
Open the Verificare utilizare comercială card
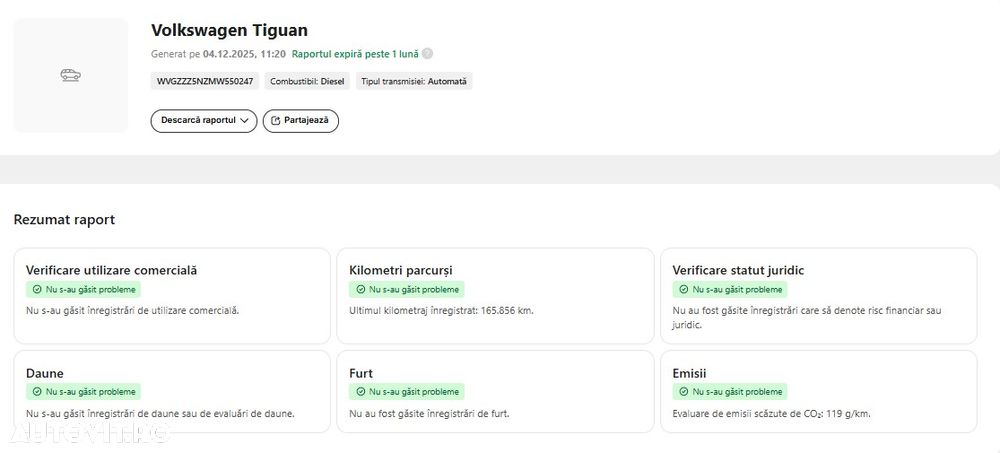click(172, 296)
